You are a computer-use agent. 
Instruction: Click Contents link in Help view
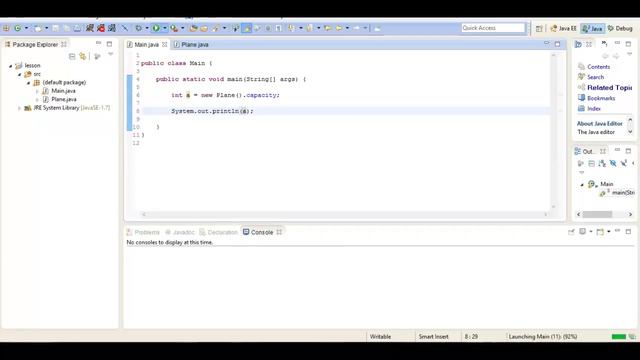click(598, 67)
